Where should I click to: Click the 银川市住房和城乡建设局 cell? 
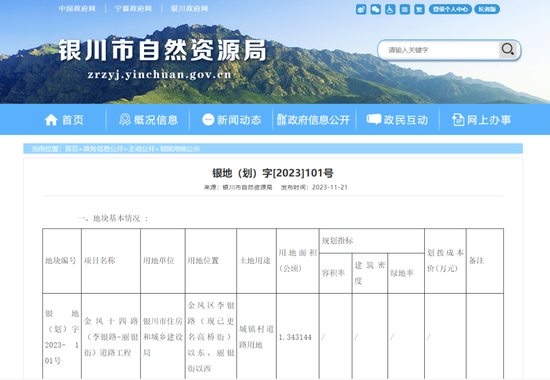click(163, 337)
